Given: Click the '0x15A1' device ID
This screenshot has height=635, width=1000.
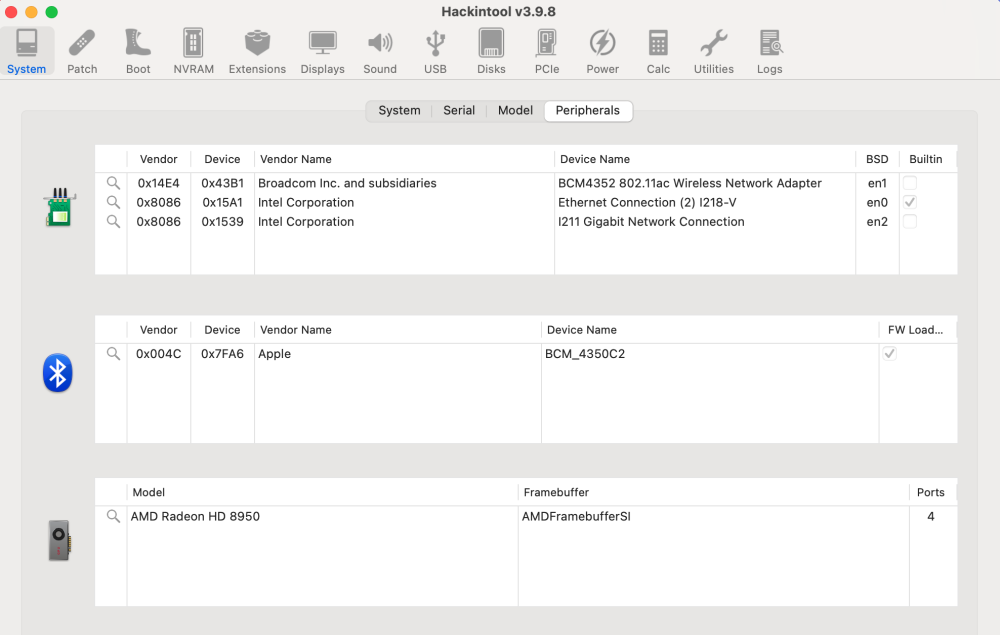Looking at the screenshot, I should [222, 202].
